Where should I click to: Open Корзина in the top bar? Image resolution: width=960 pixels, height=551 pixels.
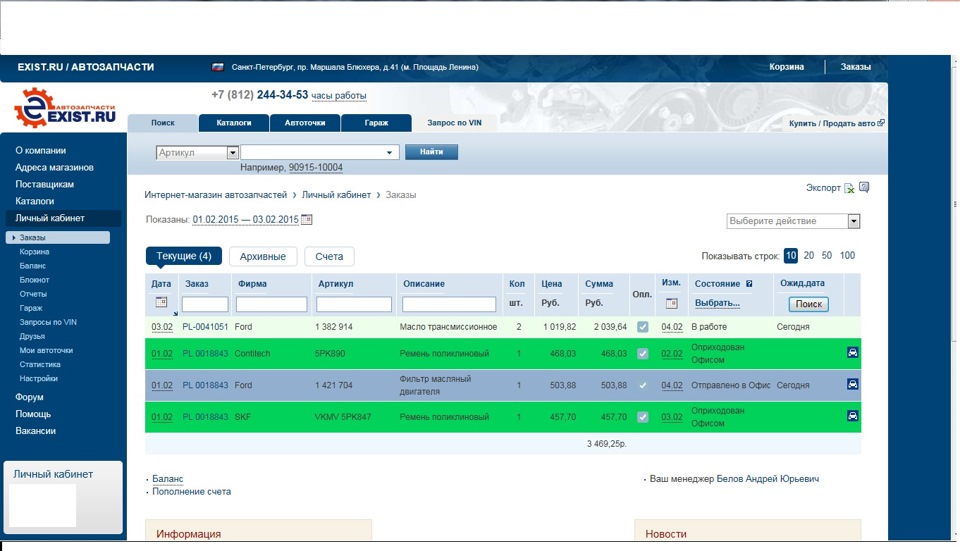[786, 67]
